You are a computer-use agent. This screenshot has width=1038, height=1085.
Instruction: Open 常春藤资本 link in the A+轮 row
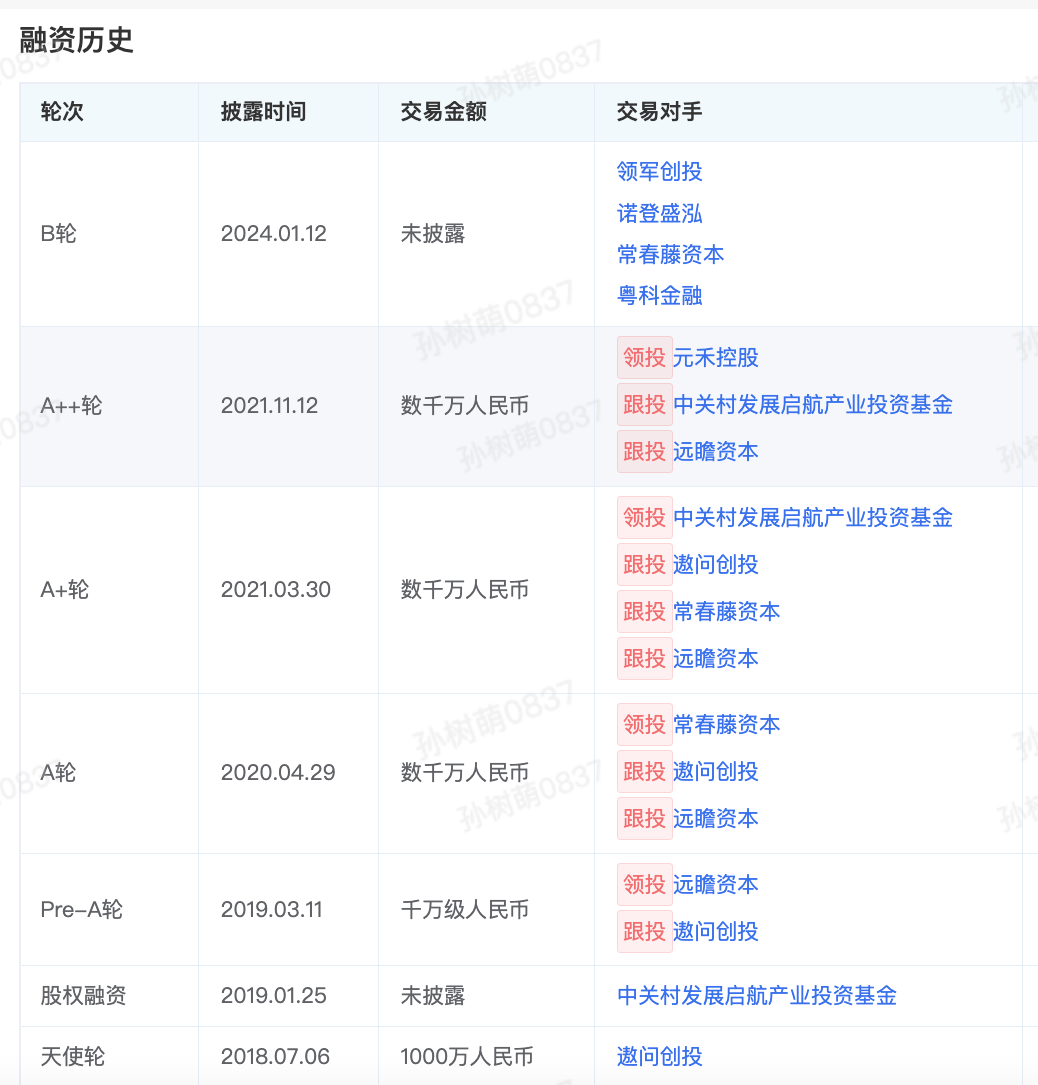727,612
